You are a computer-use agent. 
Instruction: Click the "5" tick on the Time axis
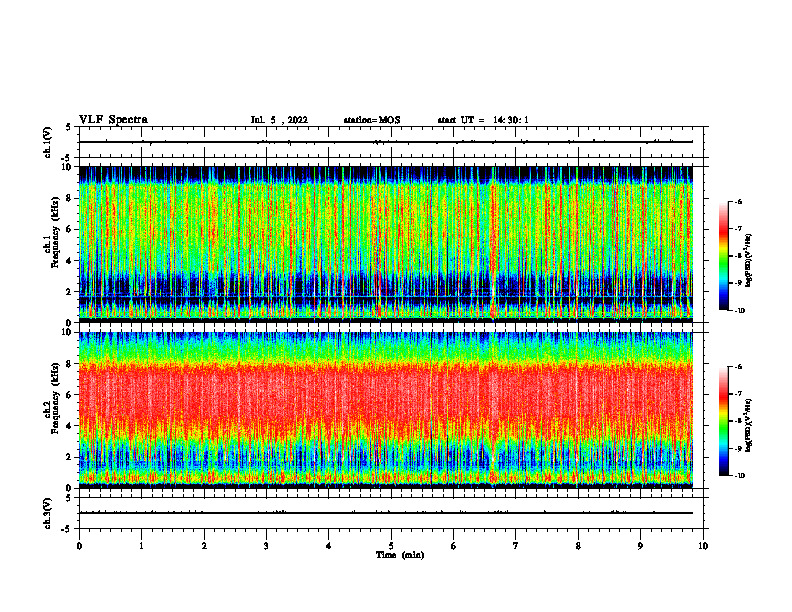tap(391, 546)
